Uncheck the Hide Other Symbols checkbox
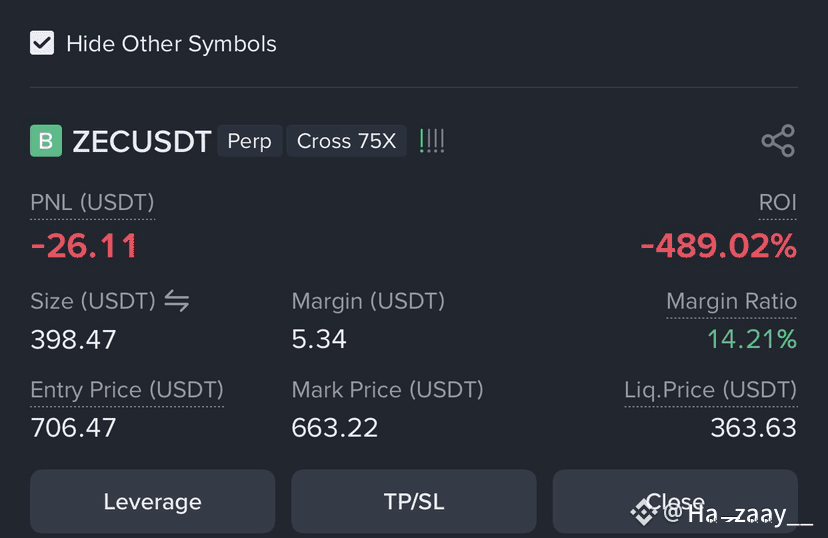The width and height of the screenshot is (828, 538). (x=42, y=43)
